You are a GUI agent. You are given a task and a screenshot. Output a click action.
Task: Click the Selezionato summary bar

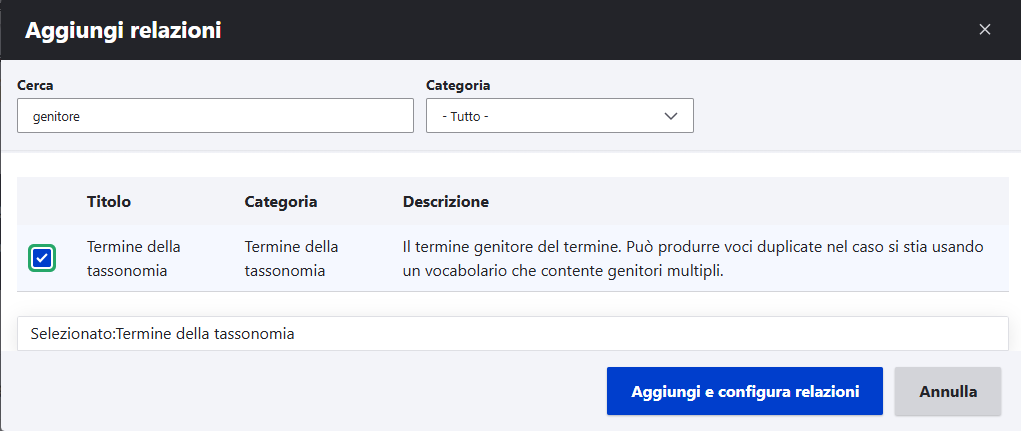click(512, 334)
